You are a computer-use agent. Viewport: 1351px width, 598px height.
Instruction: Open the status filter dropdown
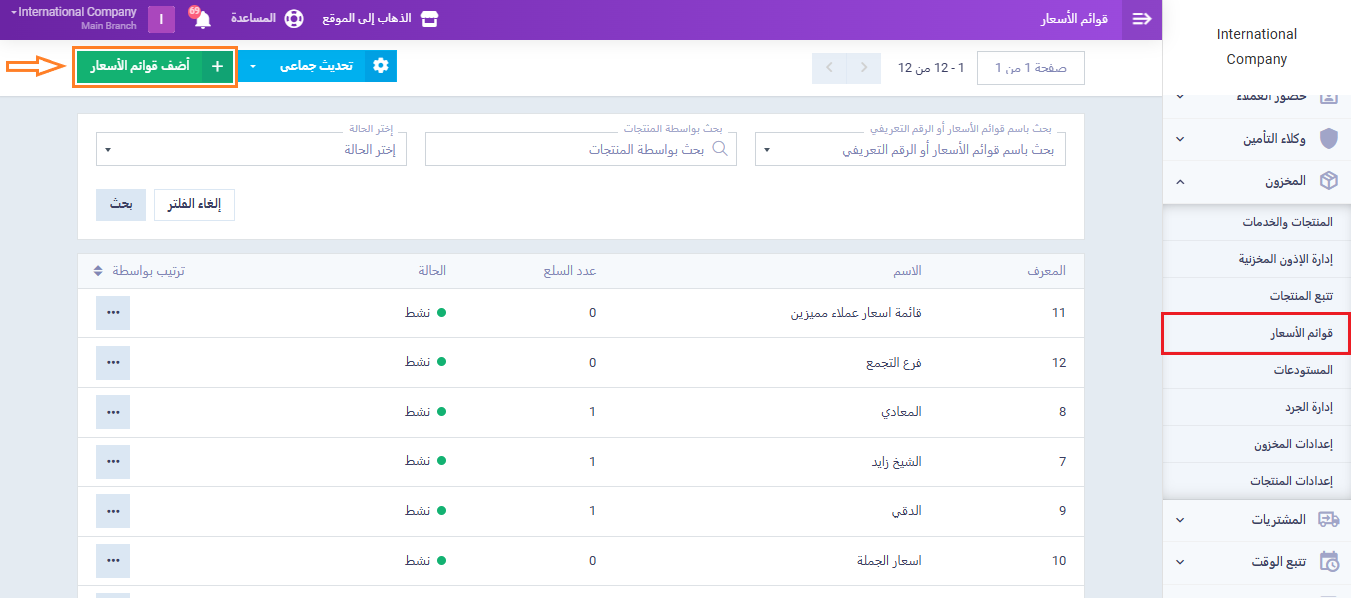pyautogui.click(x=251, y=150)
